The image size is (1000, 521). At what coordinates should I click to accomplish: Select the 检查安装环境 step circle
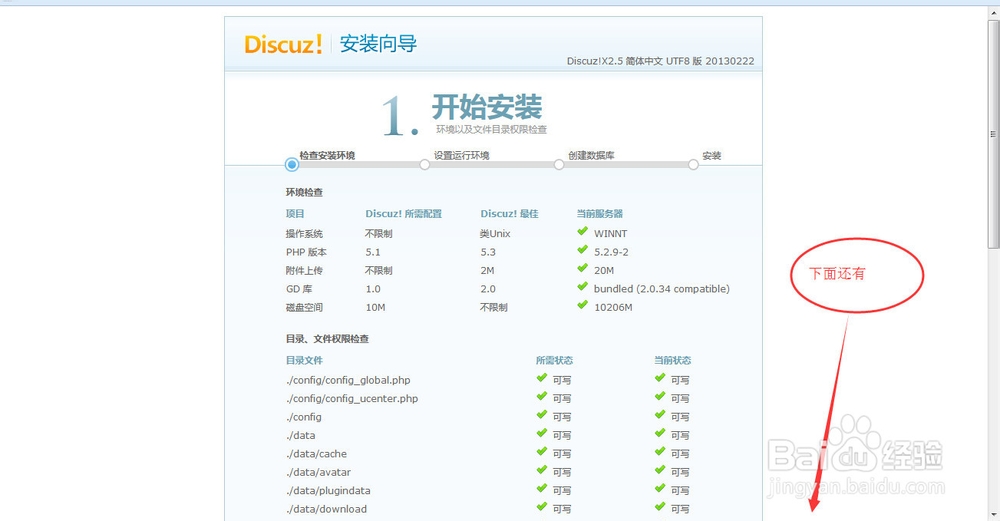pos(291,165)
